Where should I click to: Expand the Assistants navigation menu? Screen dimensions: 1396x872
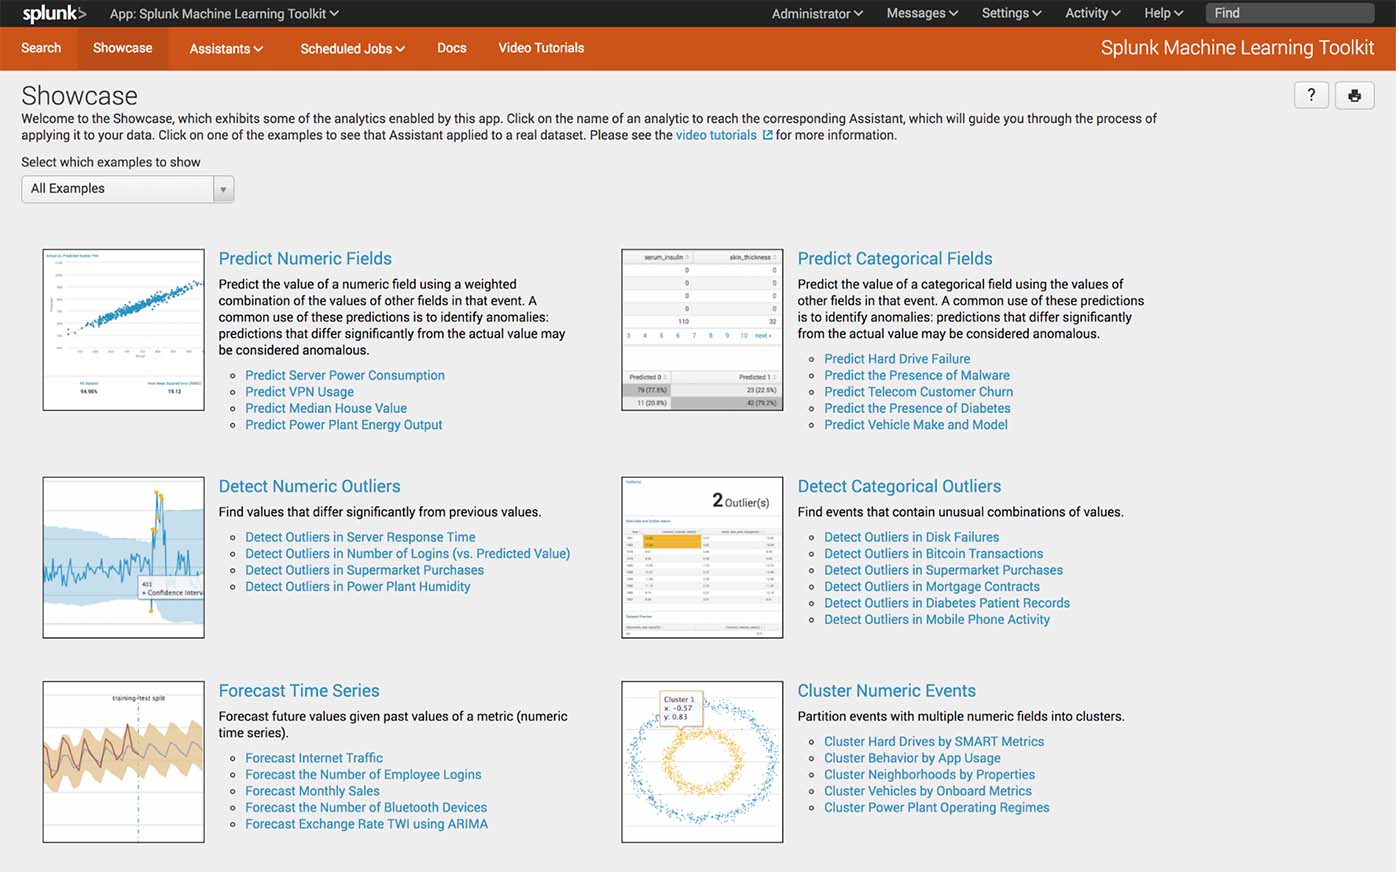pyautogui.click(x=226, y=48)
